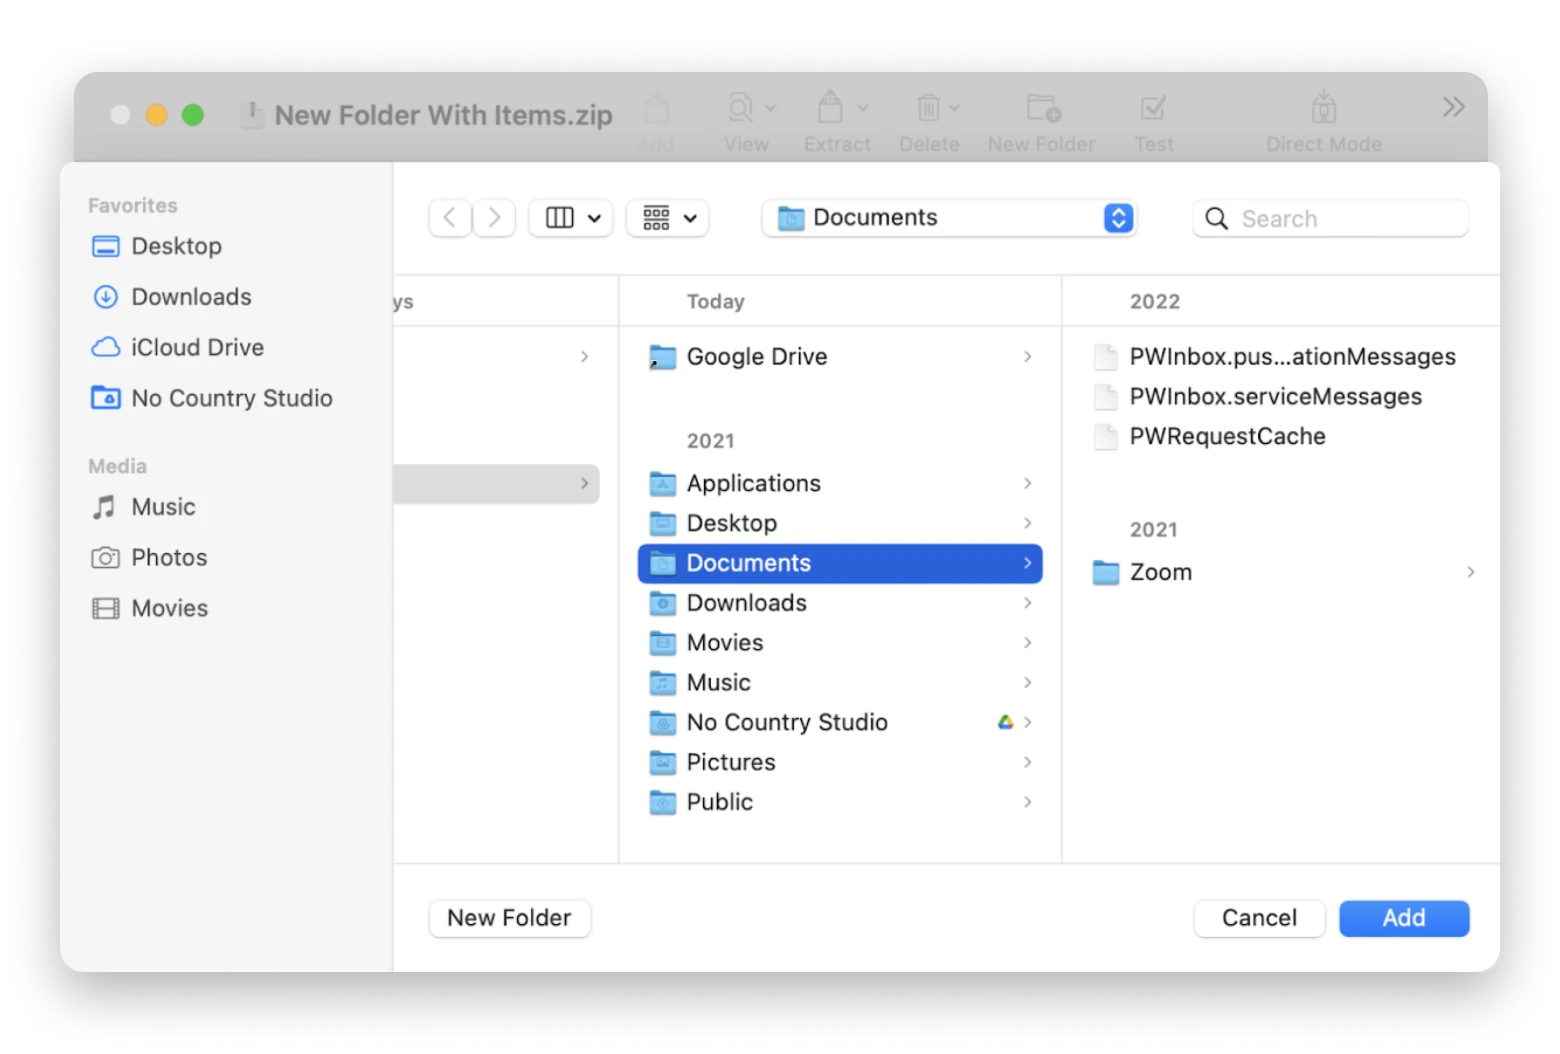Click the New Folder button

coord(509,918)
